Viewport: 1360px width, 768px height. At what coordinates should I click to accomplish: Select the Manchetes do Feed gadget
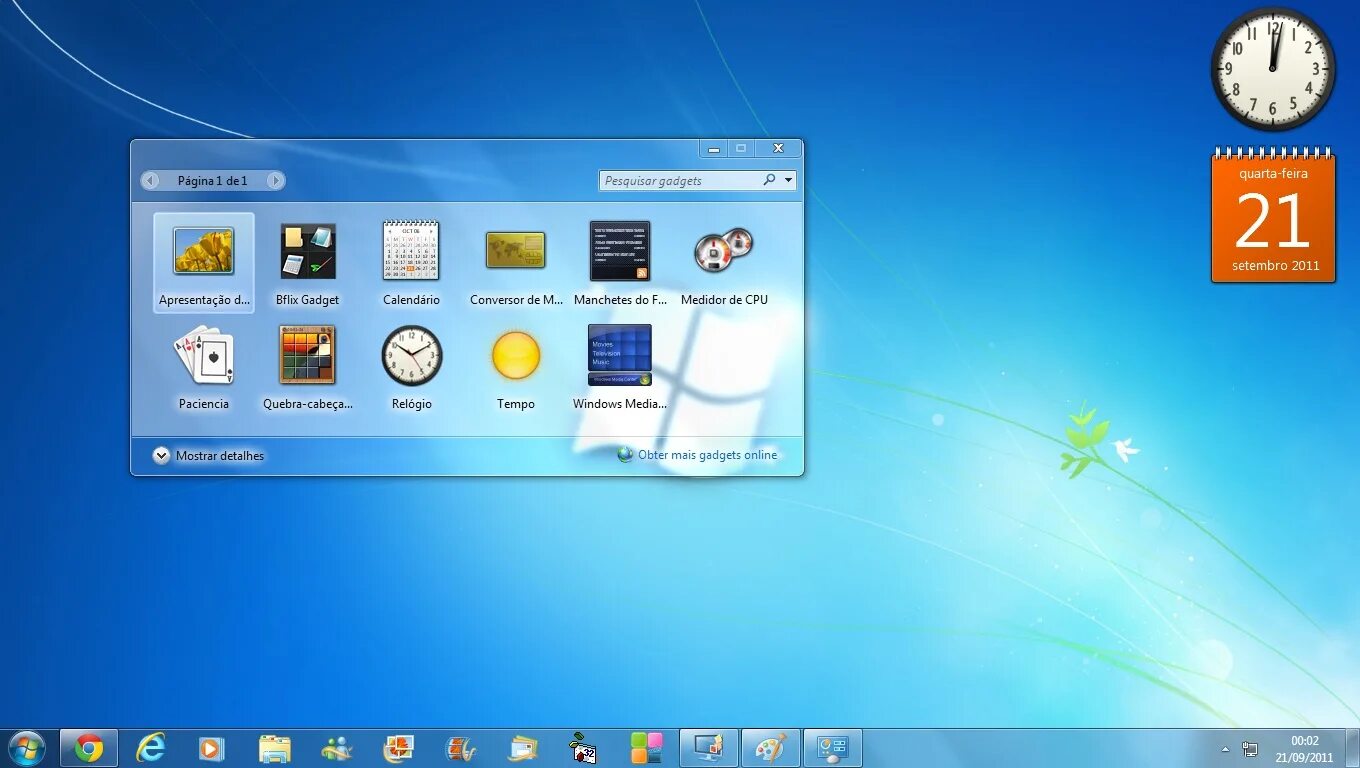[620, 262]
